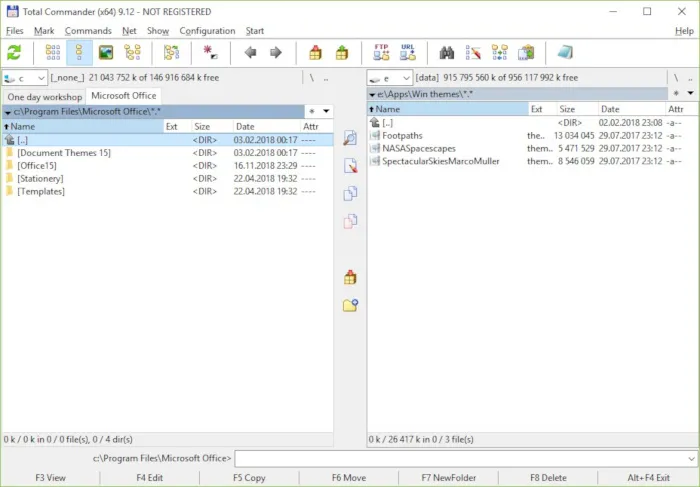This screenshot has width=700, height=487.
Task: Open the command line history dropdown
Action: [691, 458]
